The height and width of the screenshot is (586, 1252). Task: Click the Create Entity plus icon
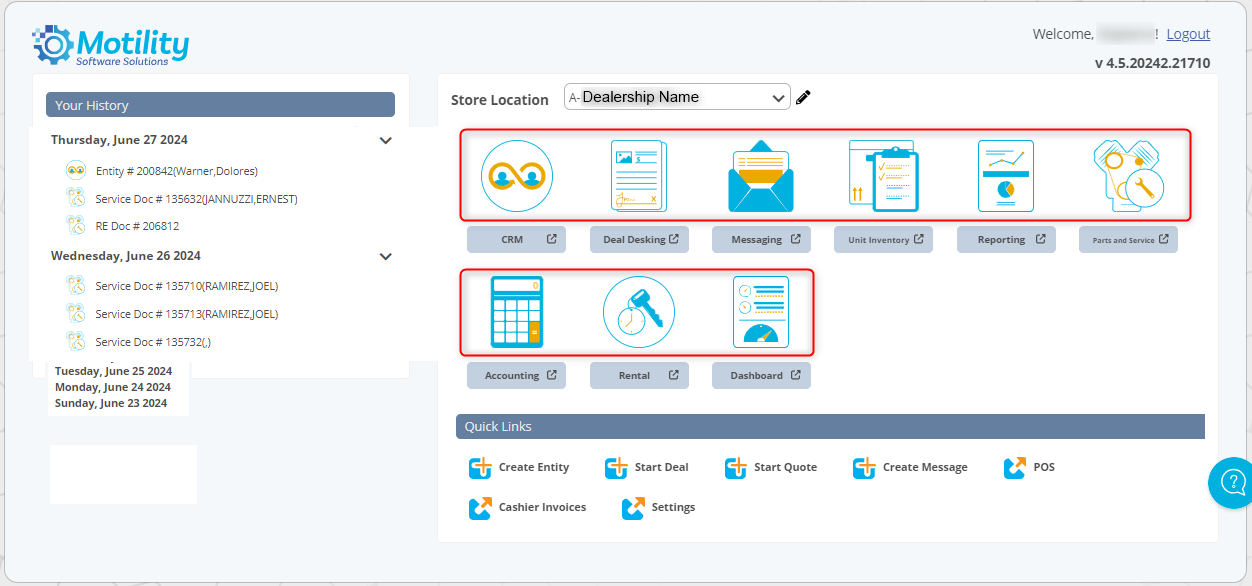pyautogui.click(x=481, y=468)
